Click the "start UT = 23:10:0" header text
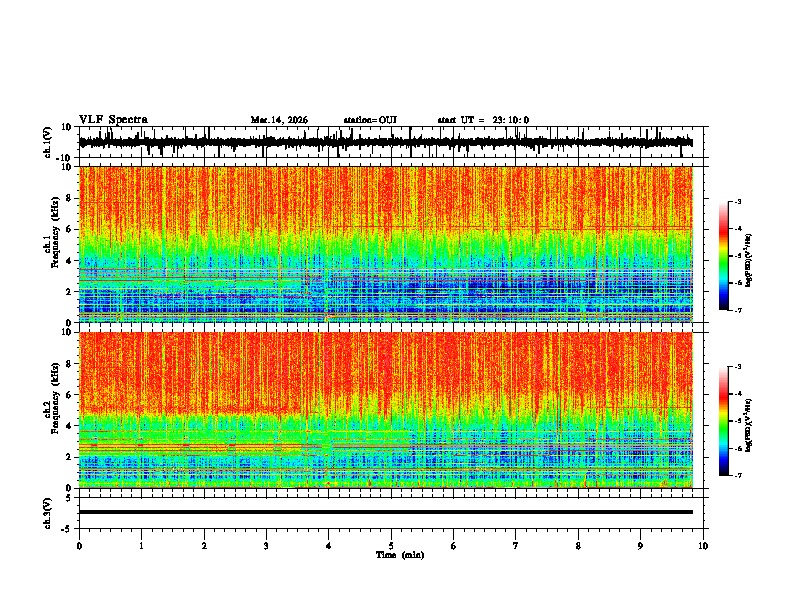792x612 pixels. pyautogui.click(x=483, y=120)
